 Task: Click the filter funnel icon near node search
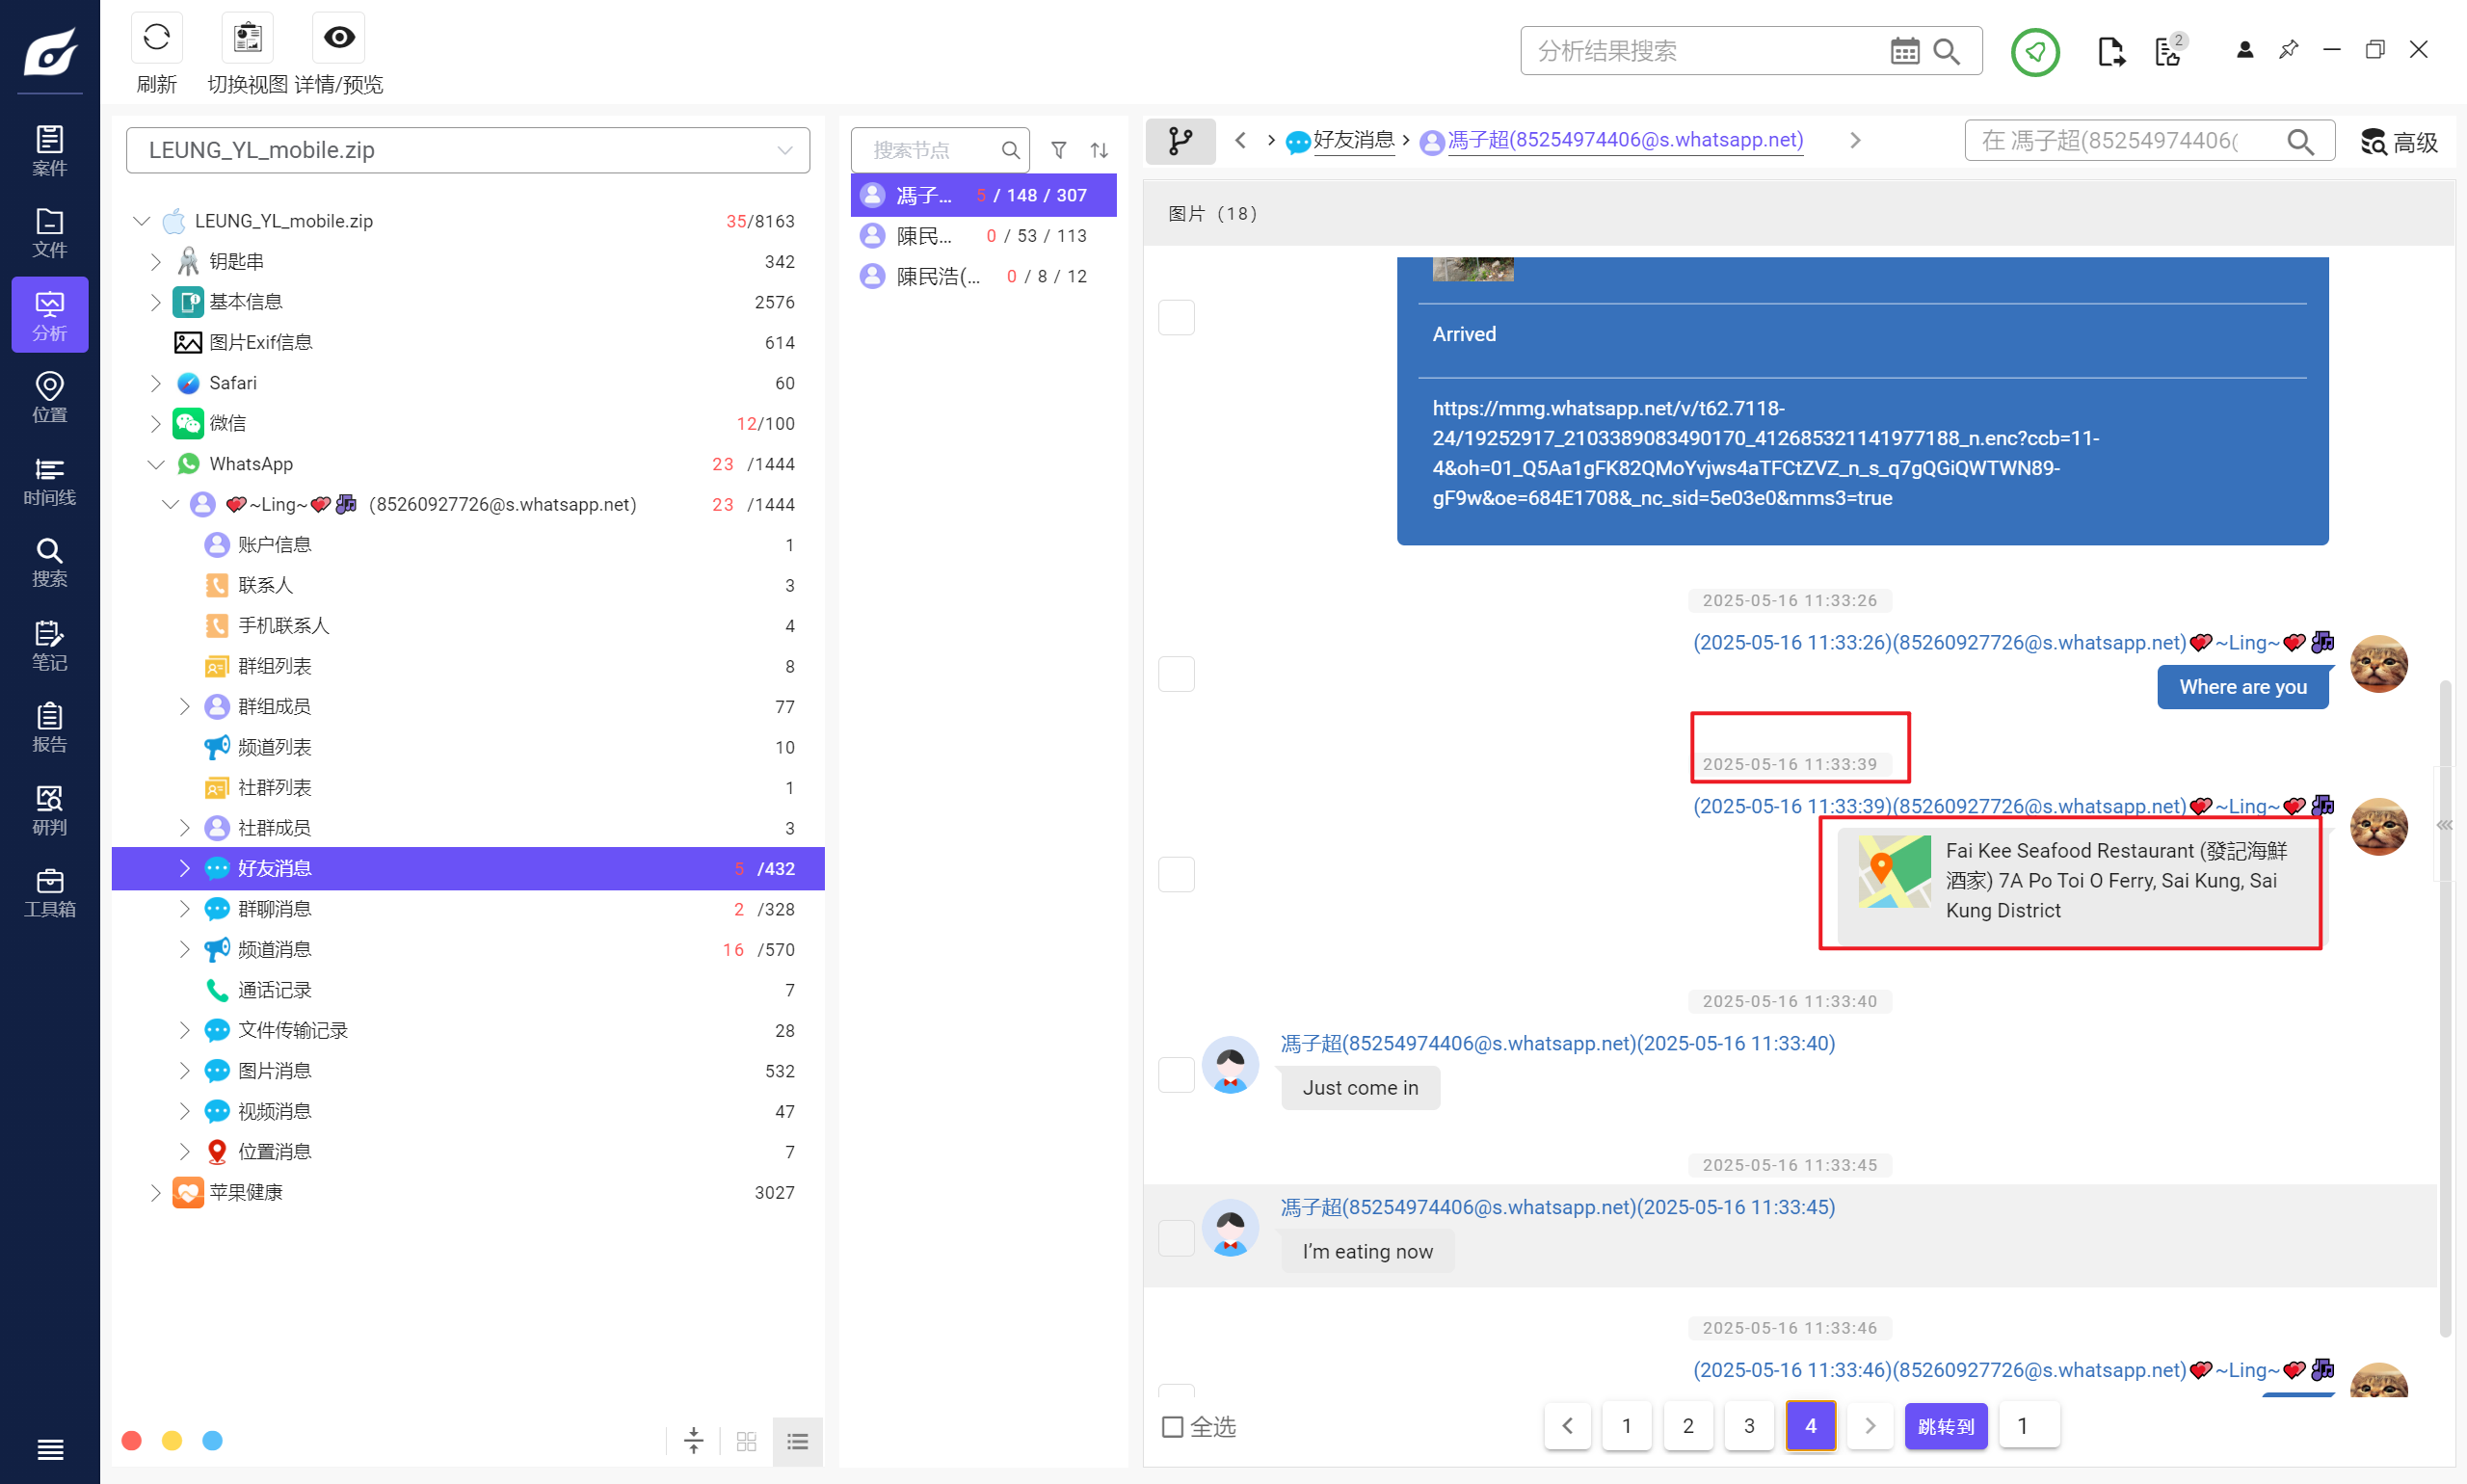[x=1058, y=150]
